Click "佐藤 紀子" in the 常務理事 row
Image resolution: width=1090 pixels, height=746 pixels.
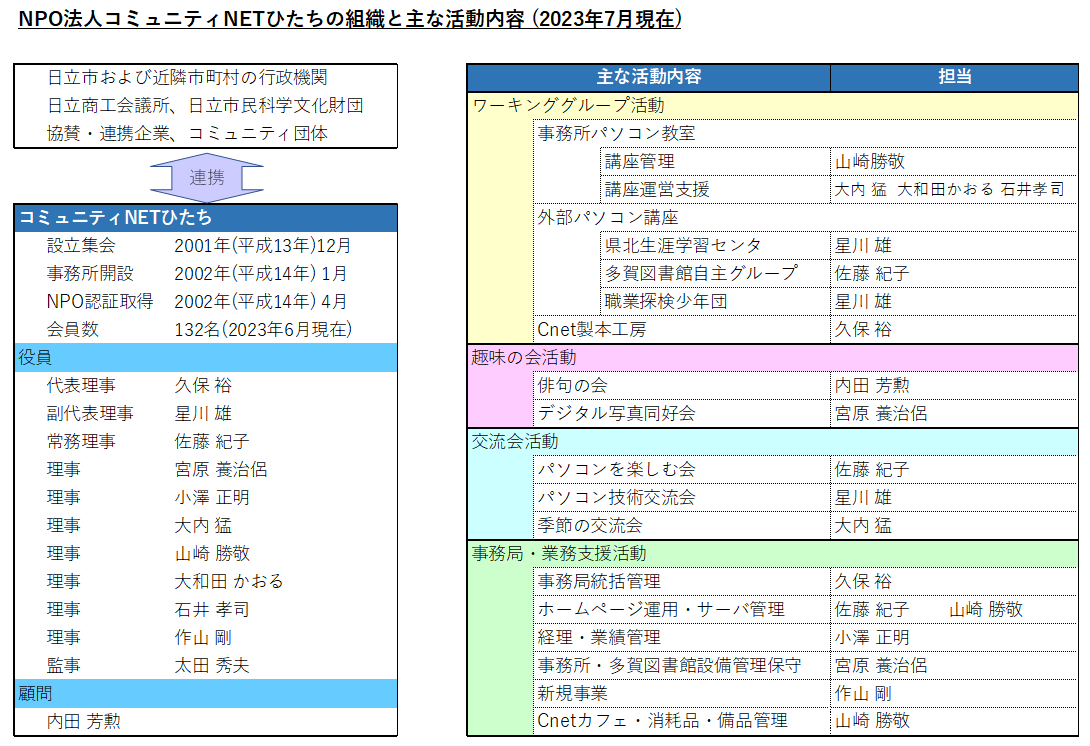click(x=212, y=441)
